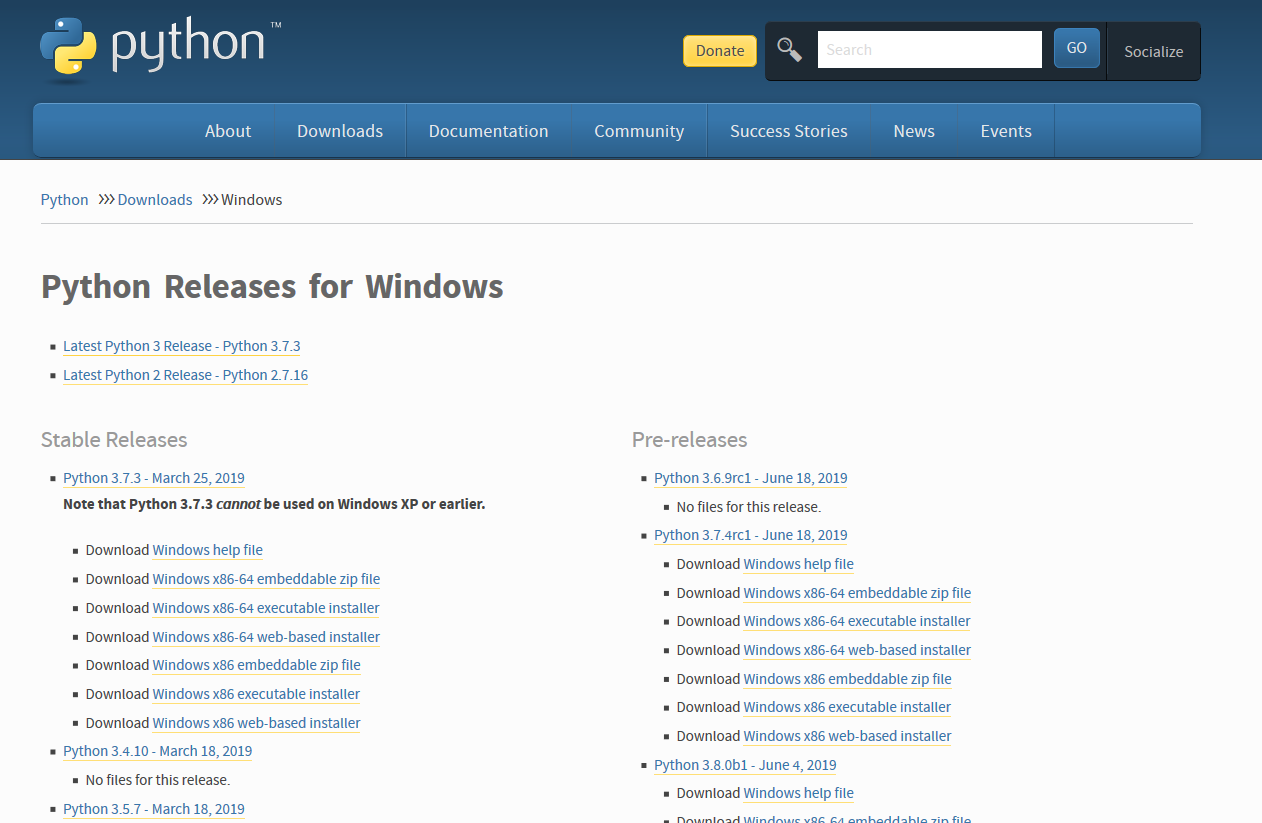This screenshot has height=823, width=1262.
Task: Open Python 3.7.4rc1 - June 18, 2019 pre-release
Action: point(751,535)
